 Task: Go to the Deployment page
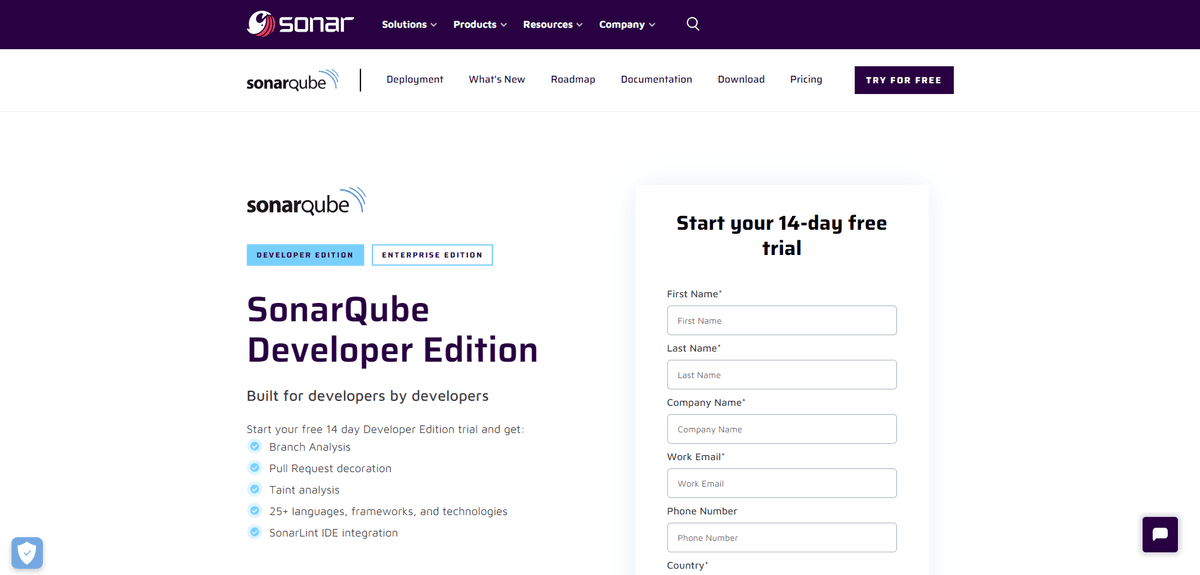tap(415, 79)
